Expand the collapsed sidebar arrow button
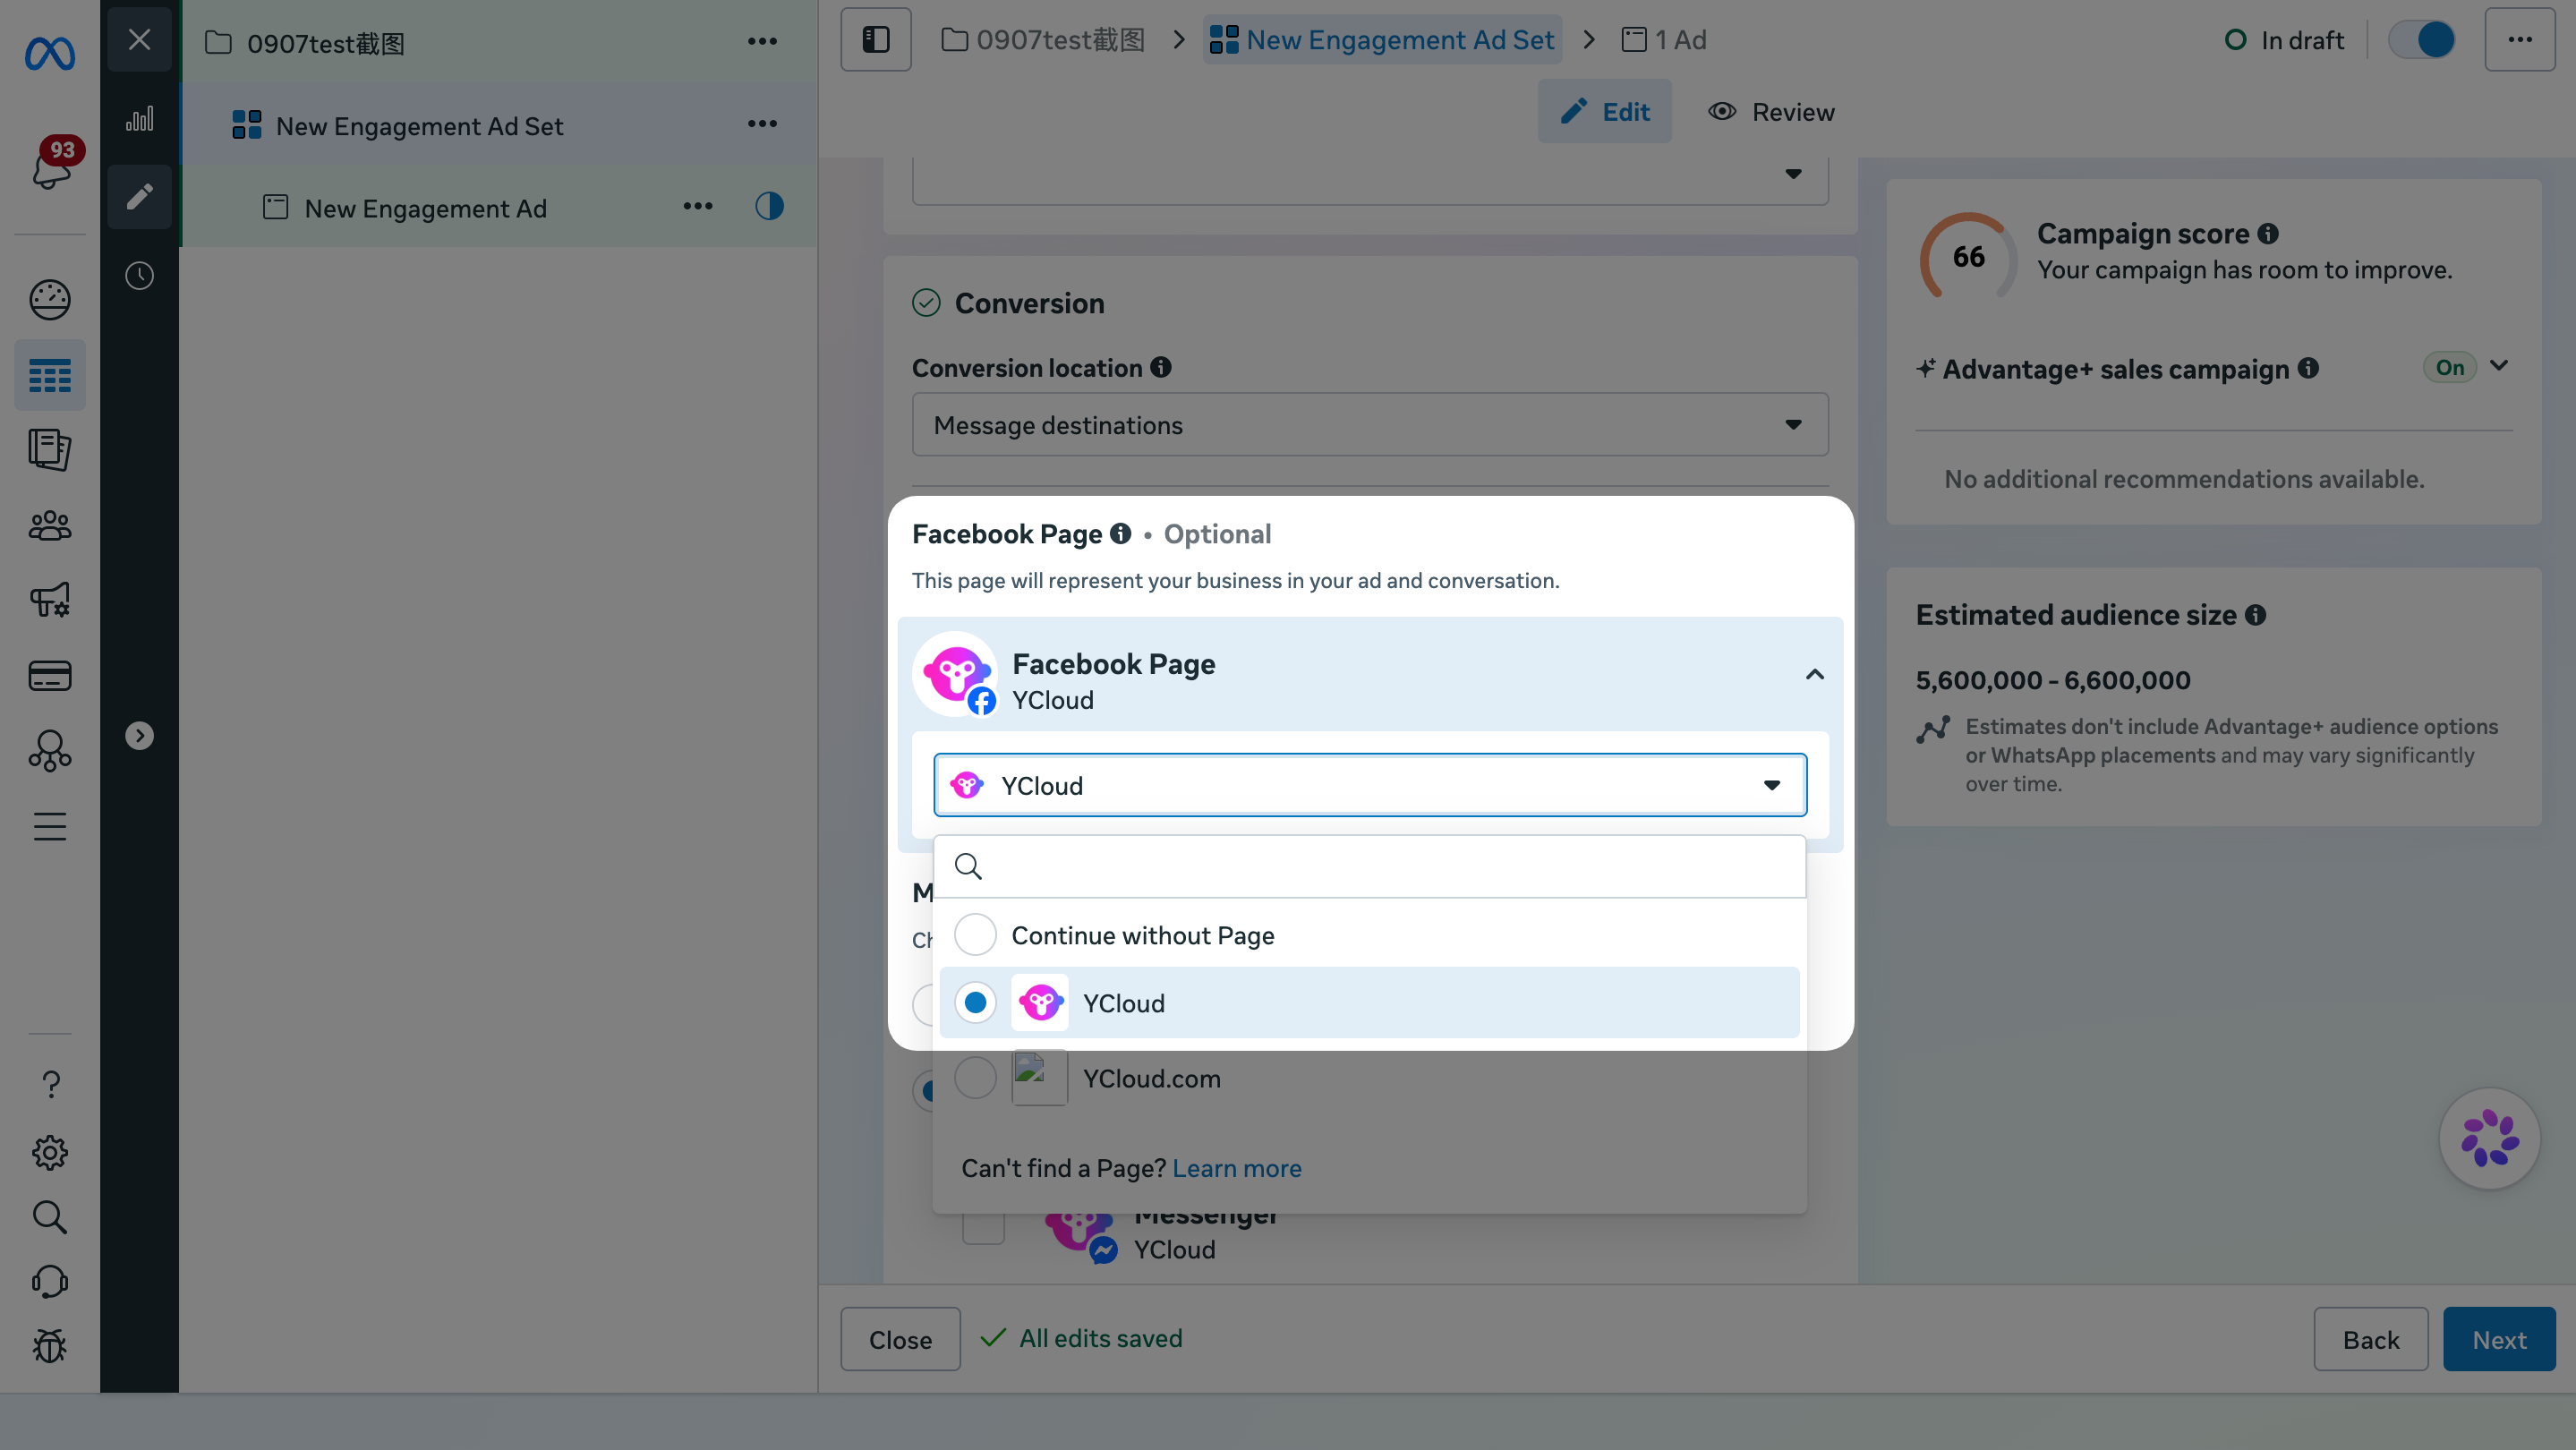The height and width of the screenshot is (1450, 2576). click(x=139, y=735)
